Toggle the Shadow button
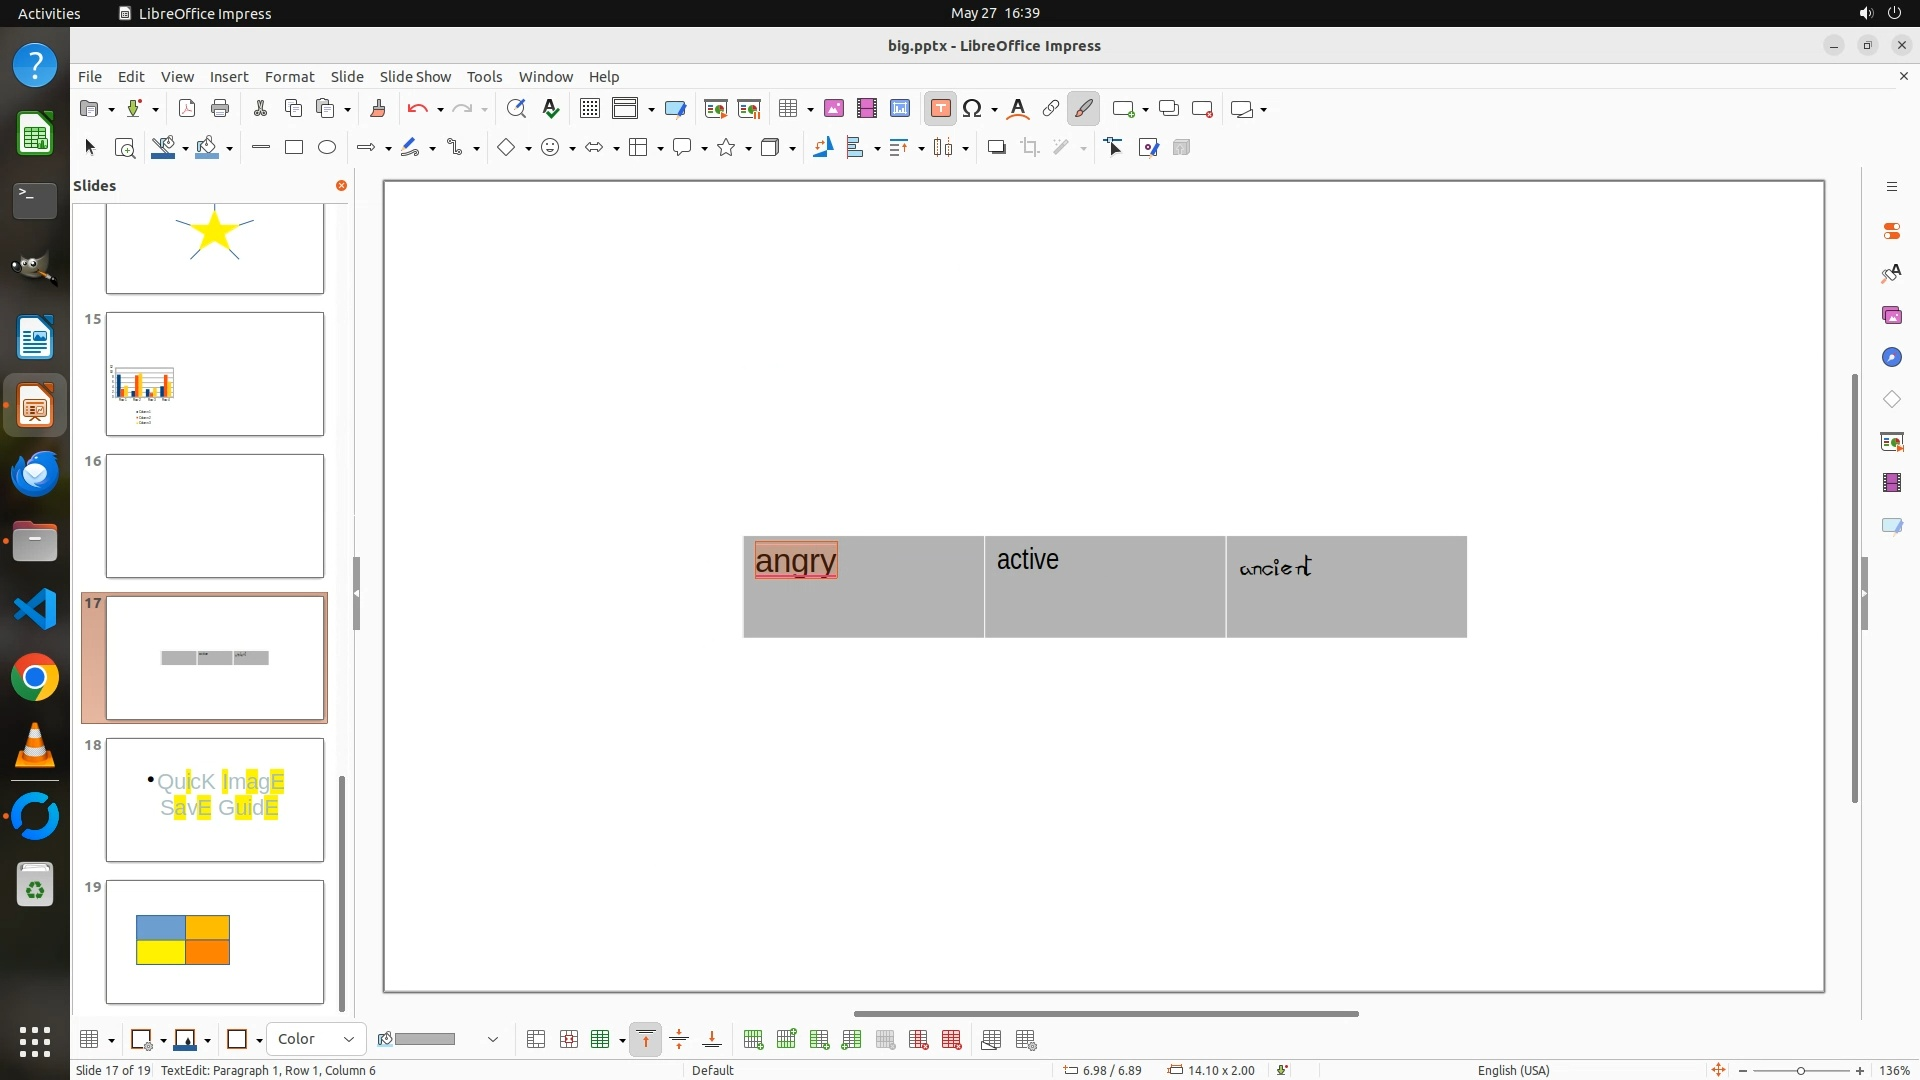The height and width of the screenshot is (1080, 1920). click(996, 148)
